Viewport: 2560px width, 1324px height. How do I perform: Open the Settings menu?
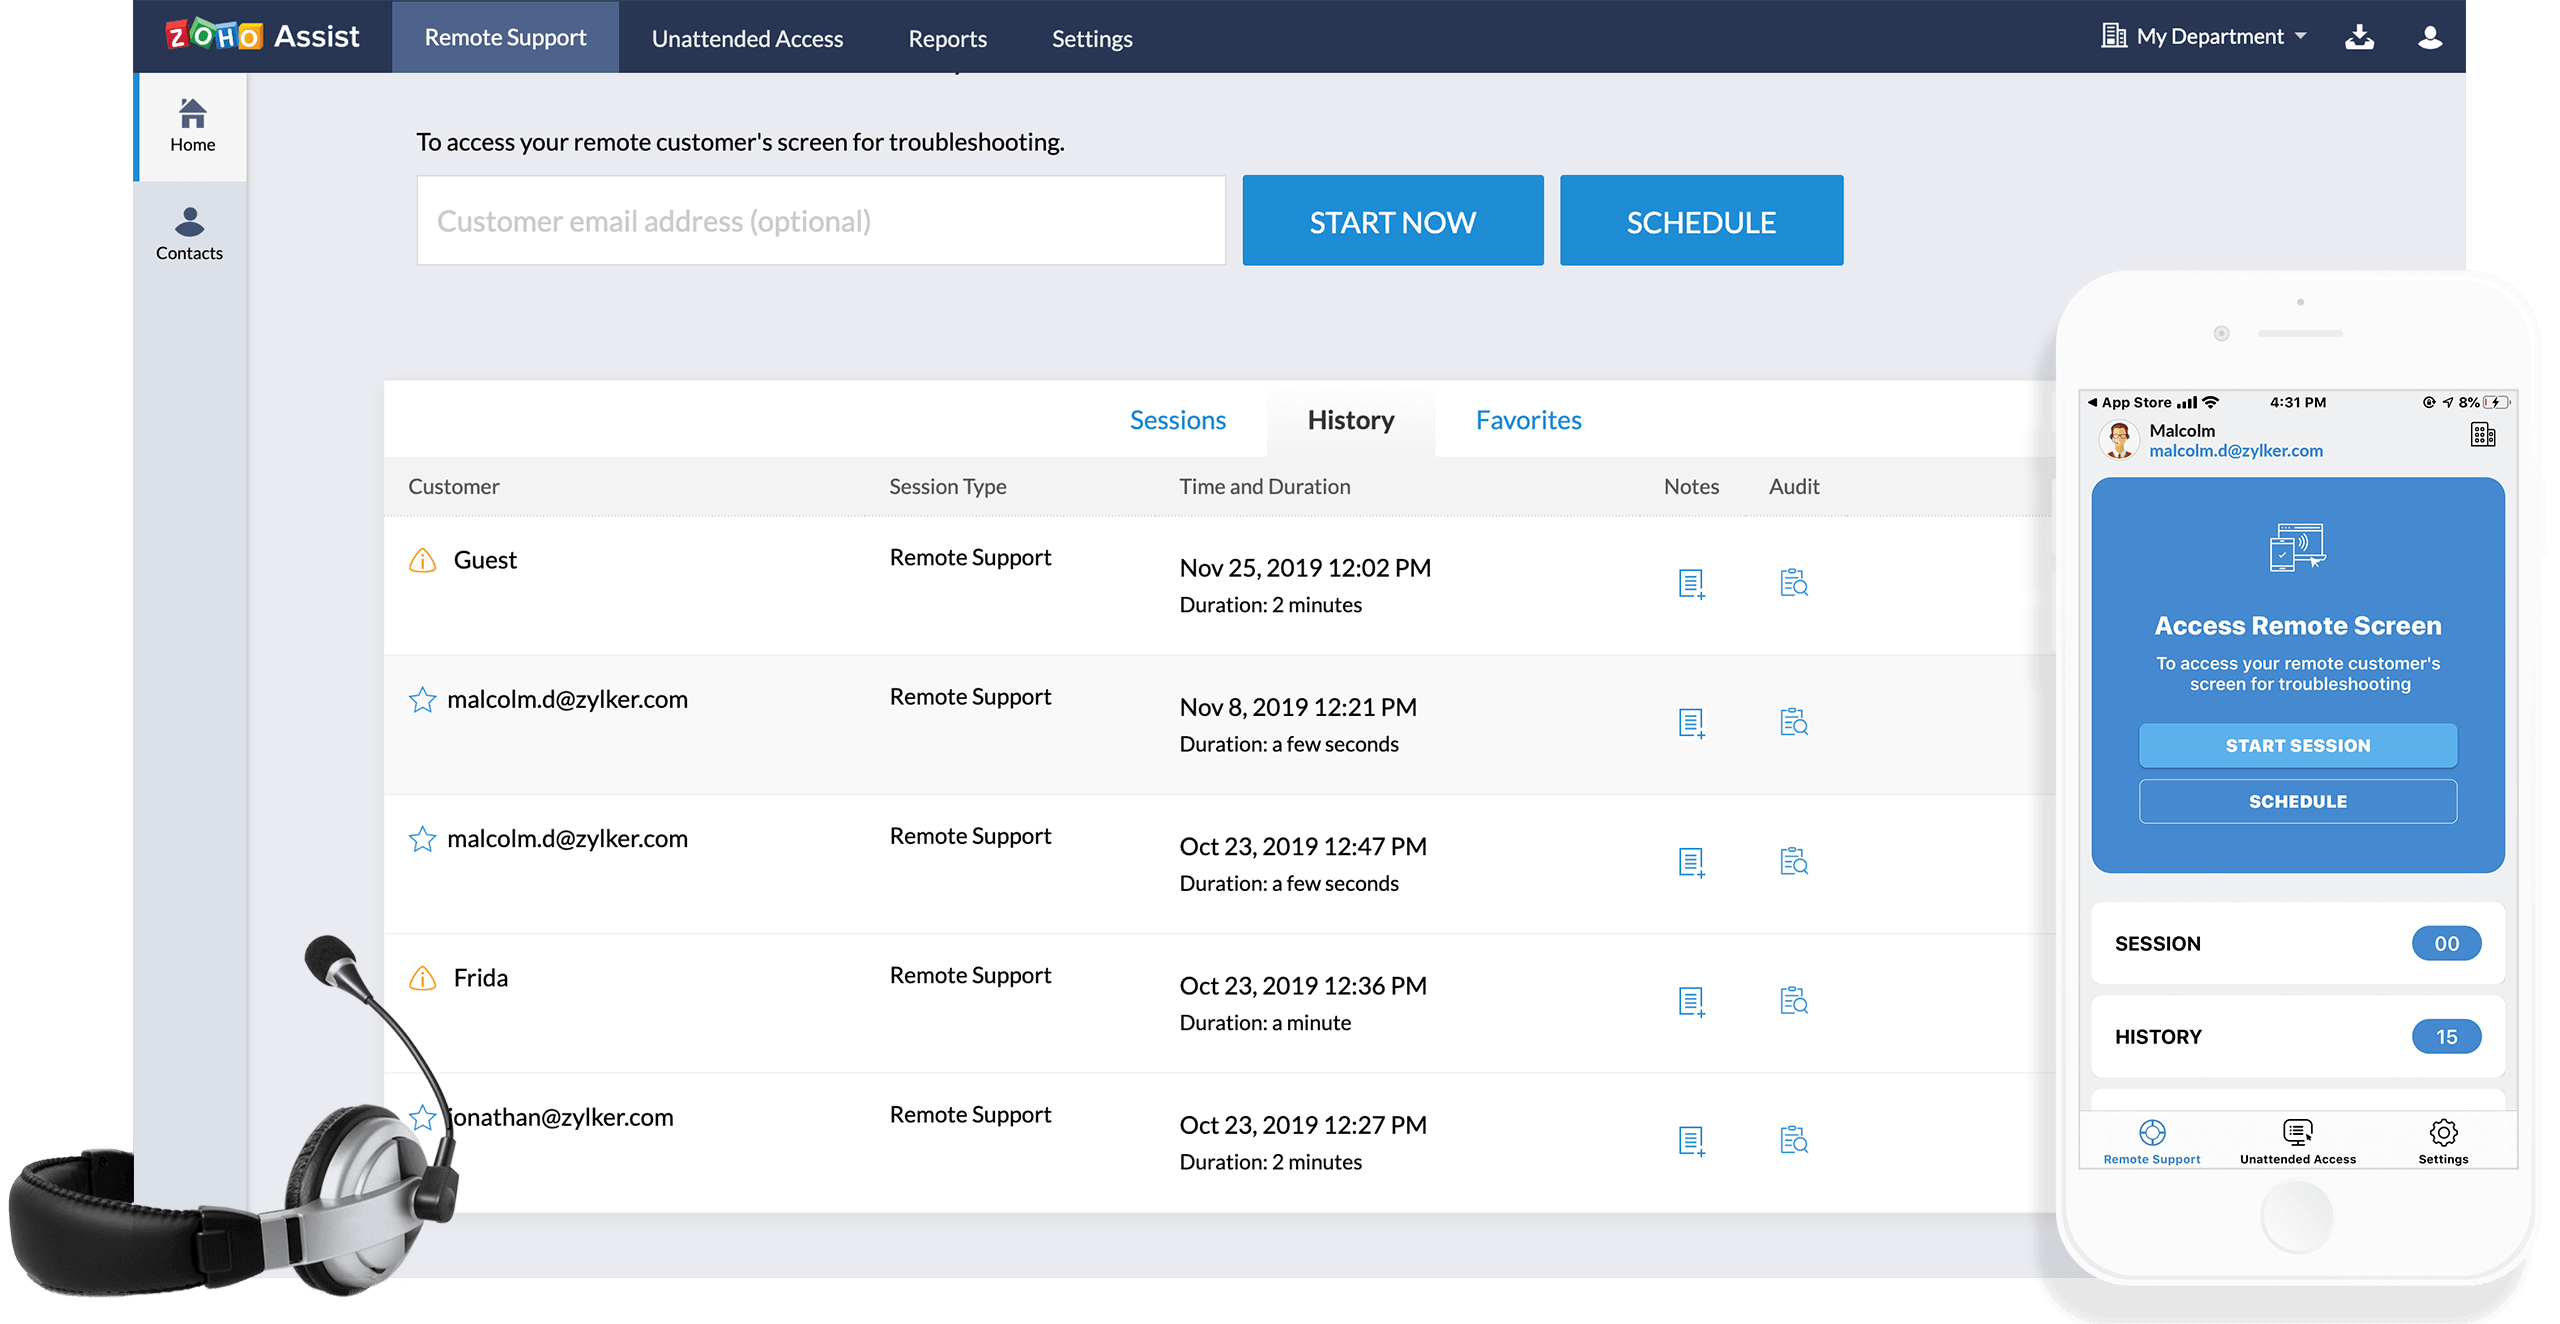[x=1092, y=38]
